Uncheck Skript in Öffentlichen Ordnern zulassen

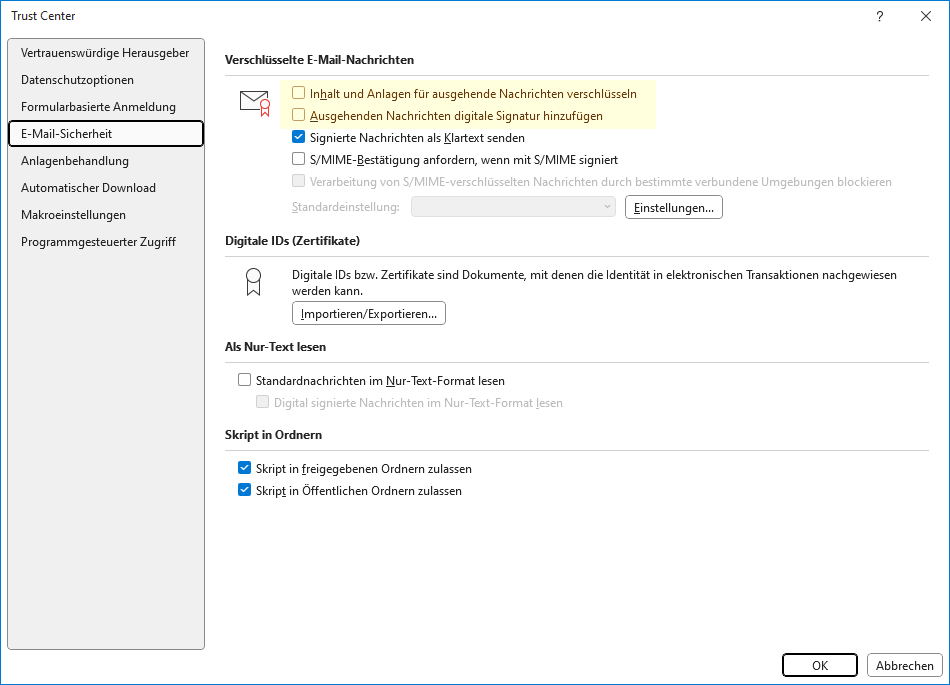point(245,490)
